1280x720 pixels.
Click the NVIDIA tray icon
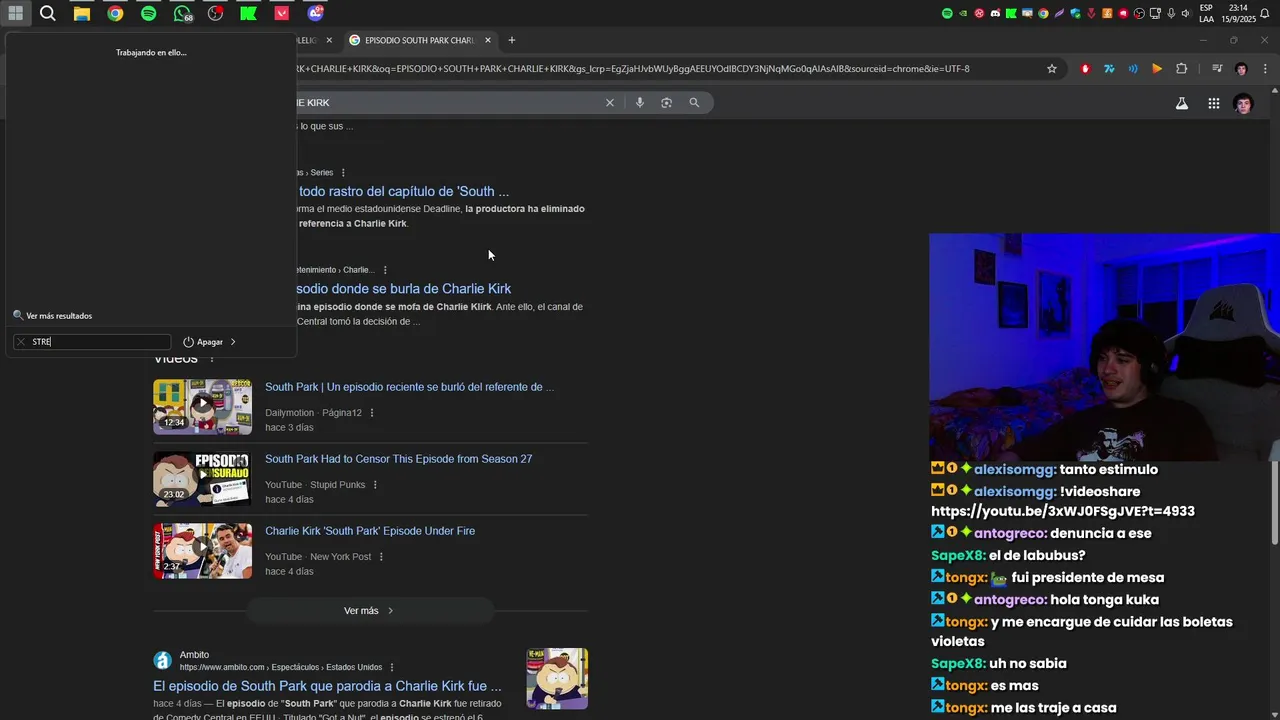pyautogui.click(x=963, y=13)
